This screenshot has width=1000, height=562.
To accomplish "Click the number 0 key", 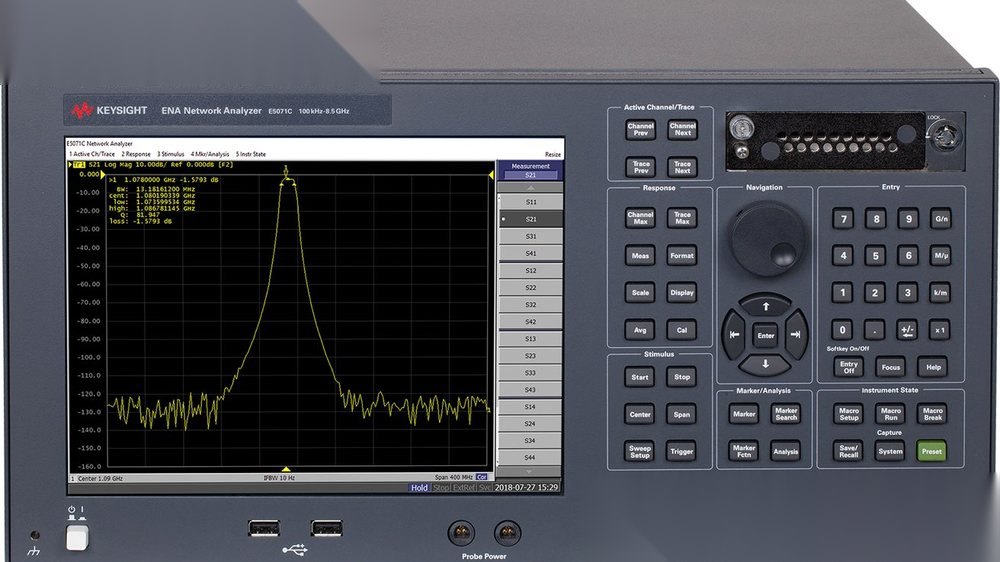I will [842, 330].
